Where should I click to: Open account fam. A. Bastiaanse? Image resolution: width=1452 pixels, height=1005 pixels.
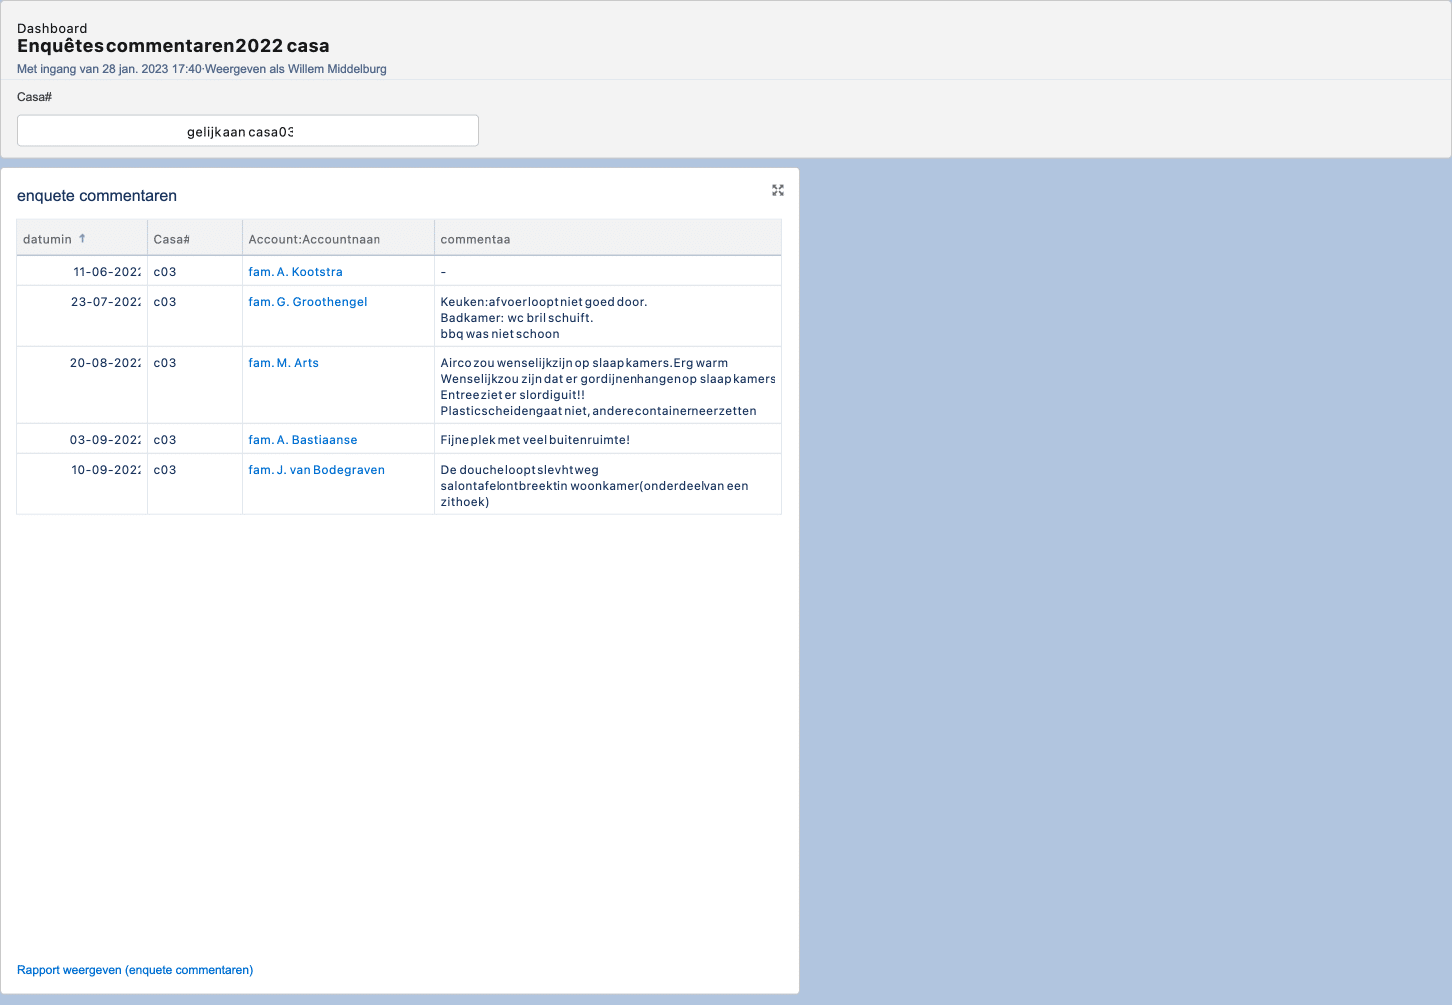click(x=302, y=440)
